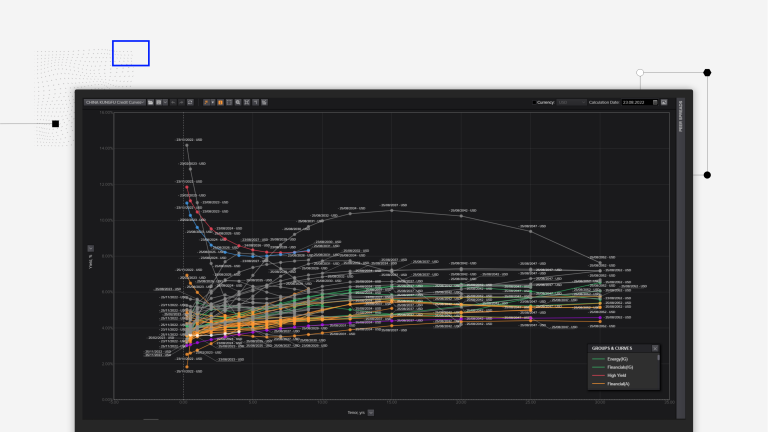Open the CHINA KUNGFU Credit Curves dropdown
Screen dimensions: 768x432
[115, 102]
